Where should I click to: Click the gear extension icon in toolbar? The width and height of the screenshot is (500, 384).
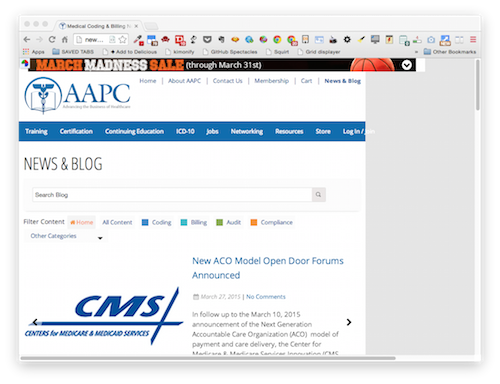click(x=347, y=39)
